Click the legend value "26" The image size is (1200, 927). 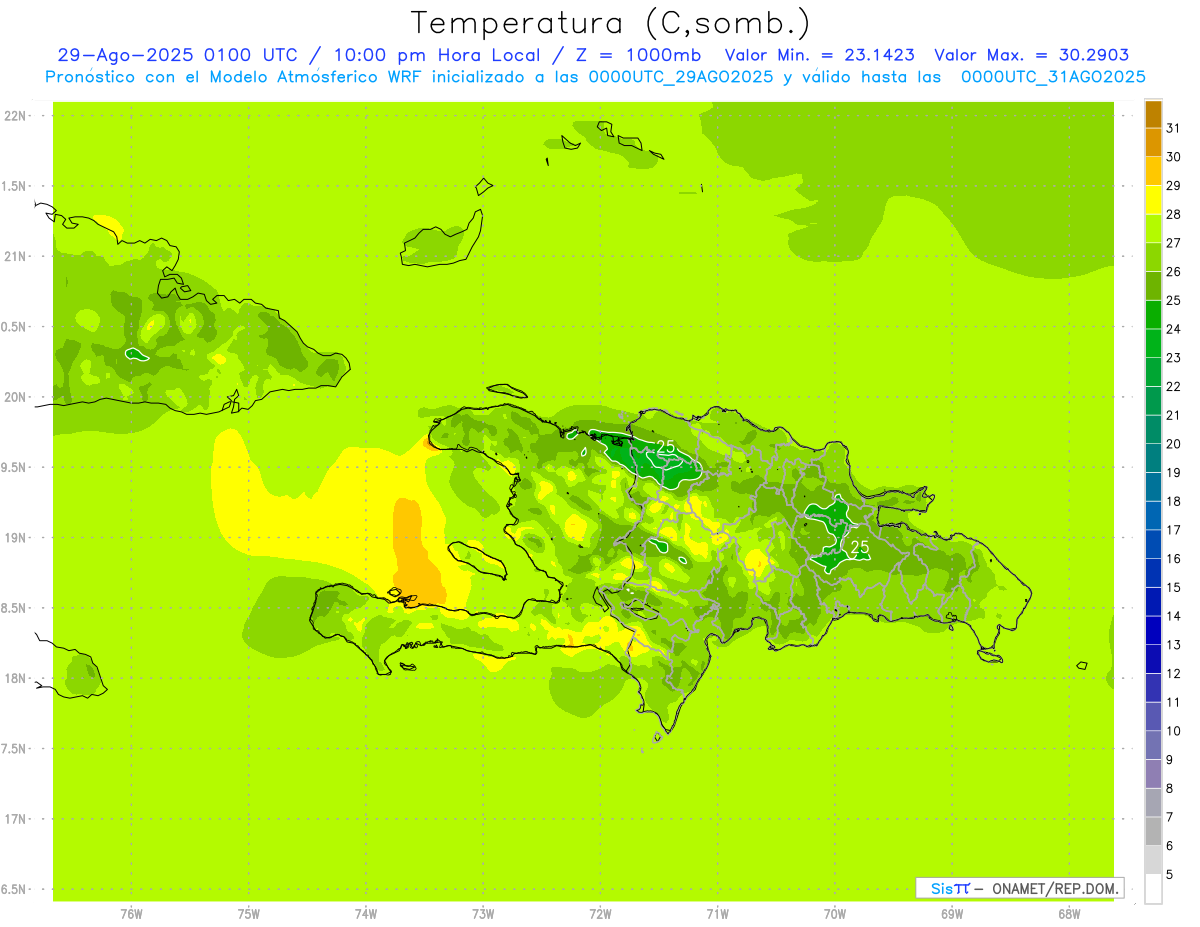pyautogui.click(x=1174, y=272)
